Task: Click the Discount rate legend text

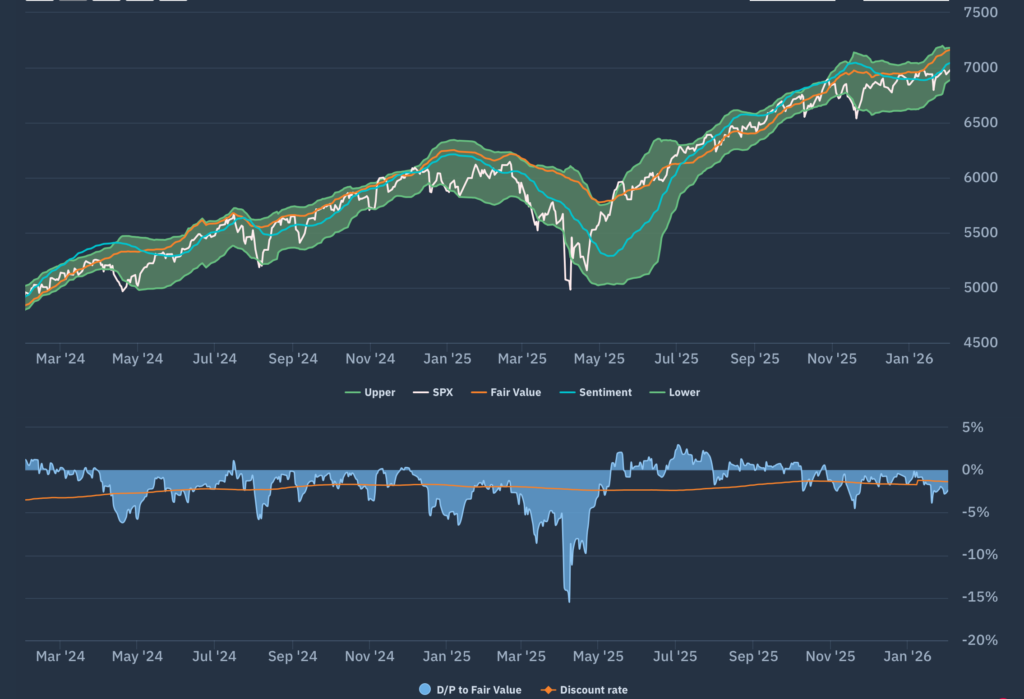Action: [x=594, y=690]
